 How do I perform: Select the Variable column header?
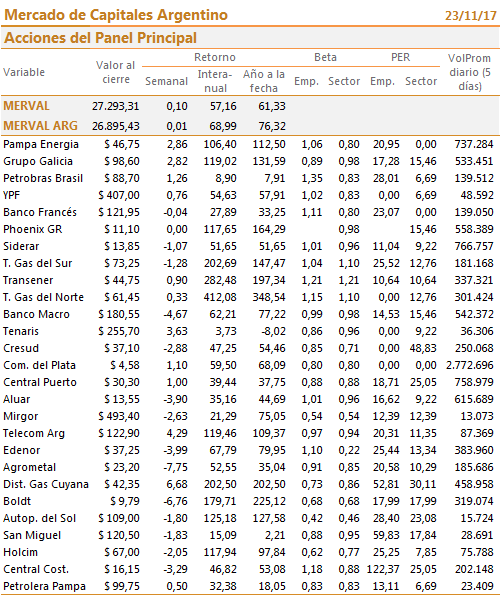click(x=24, y=72)
